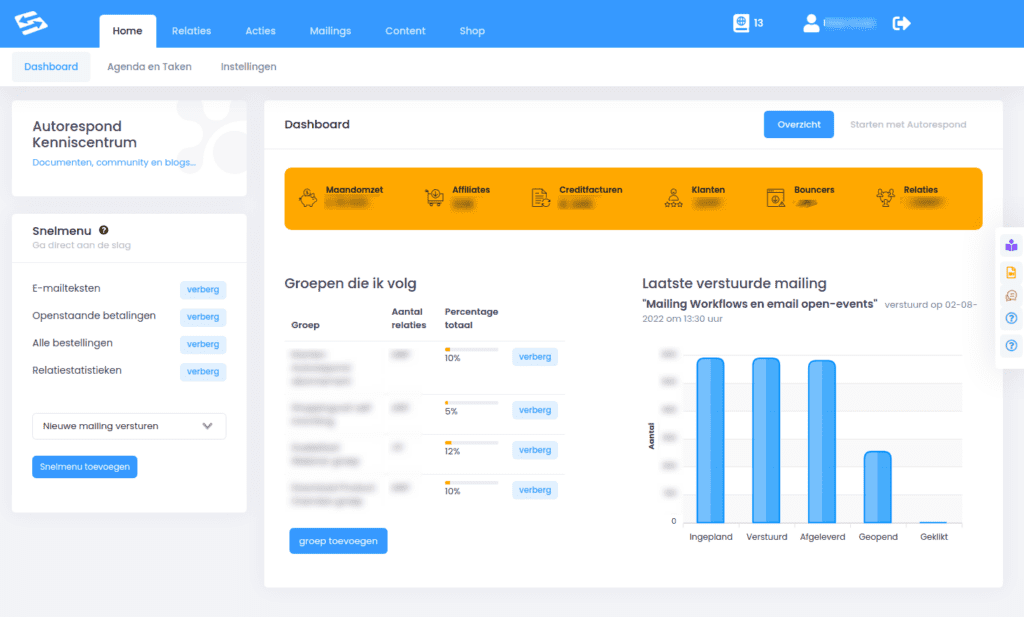
Task: Click the Autorespond Kenniscentrum heading
Action: coord(85,134)
